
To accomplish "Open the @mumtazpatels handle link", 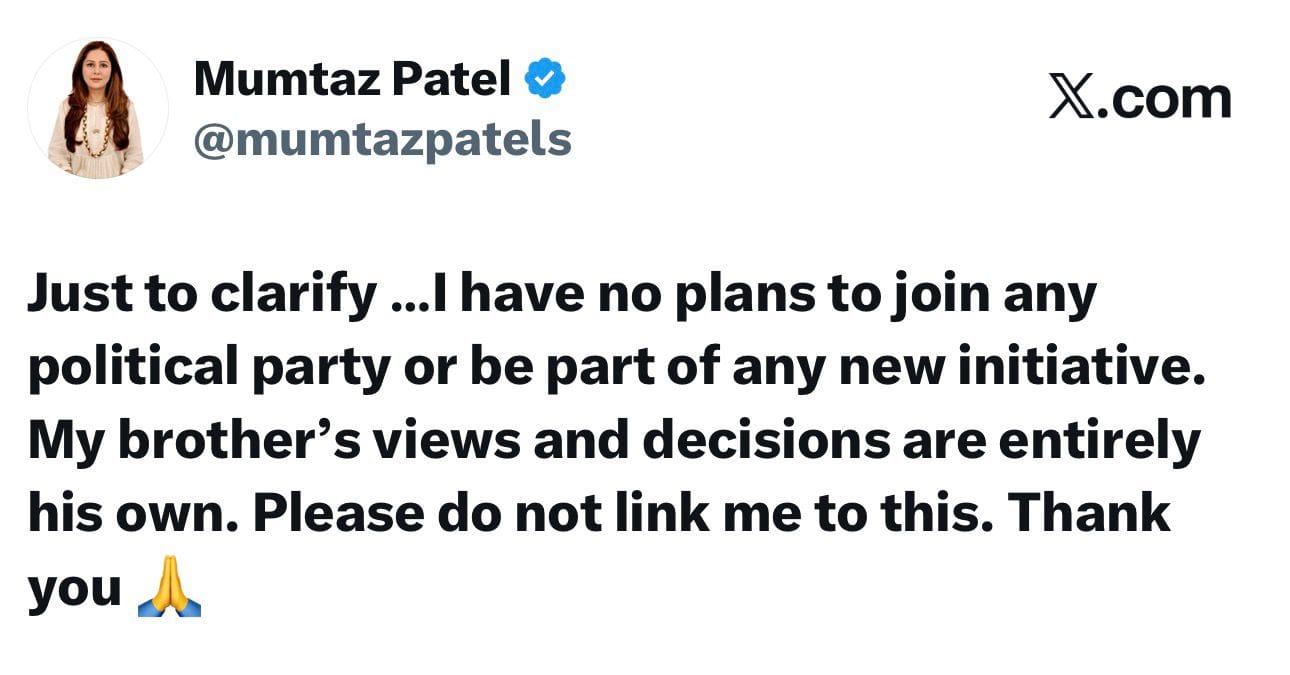I will (382, 140).
